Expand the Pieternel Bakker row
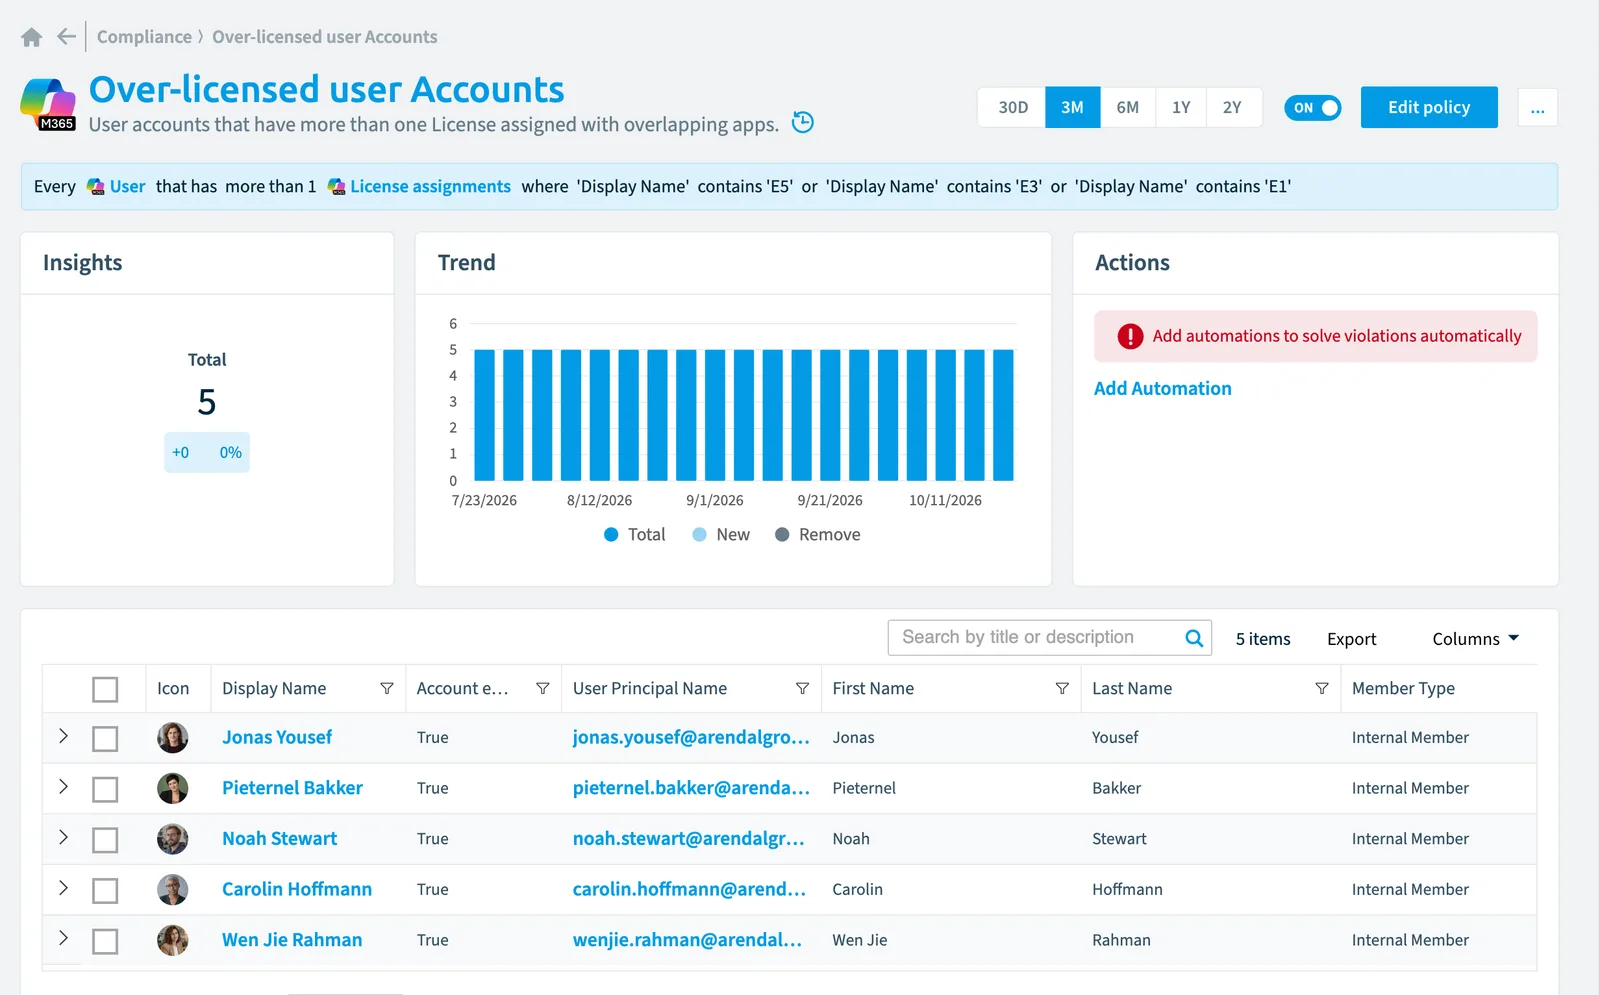Viewport: 1600px width, 995px height. pos(63,786)
